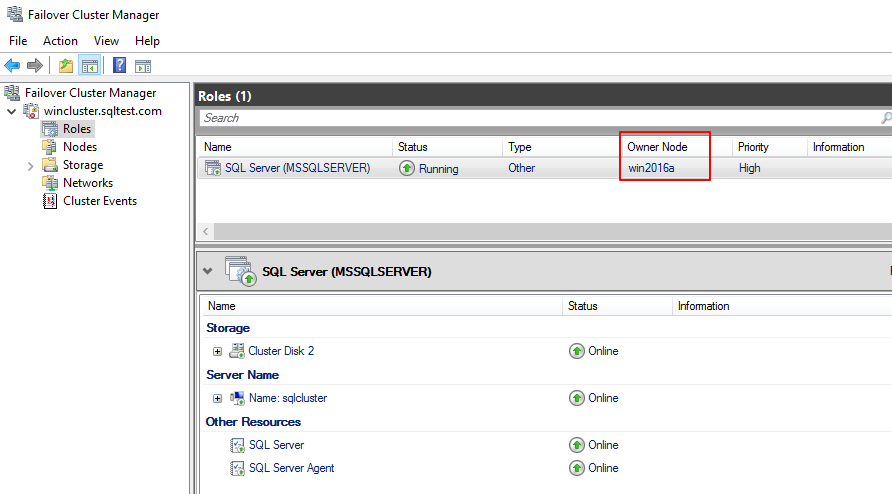Click the left arrow of horizontal scrollbar
The width and height of the screenshot is (892, 494).
coord(206,231)
